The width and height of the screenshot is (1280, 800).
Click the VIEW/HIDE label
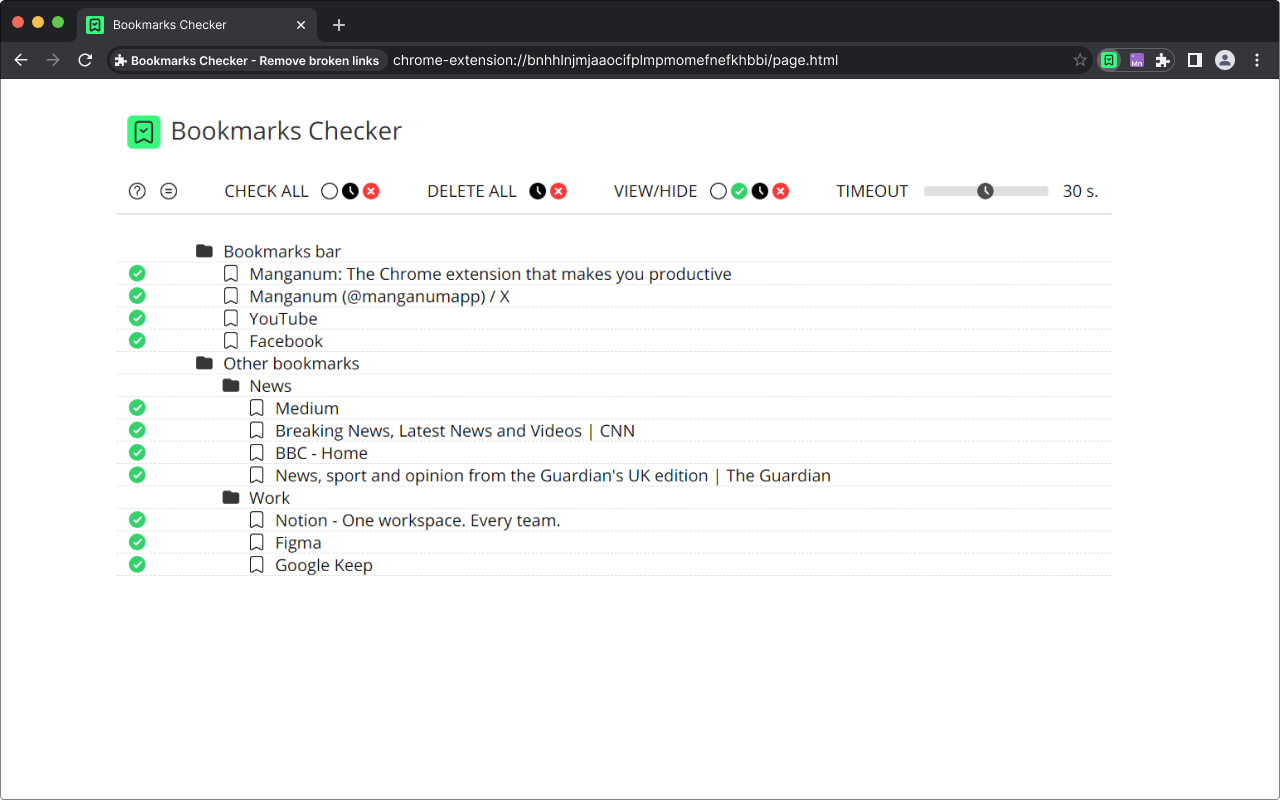656,191
